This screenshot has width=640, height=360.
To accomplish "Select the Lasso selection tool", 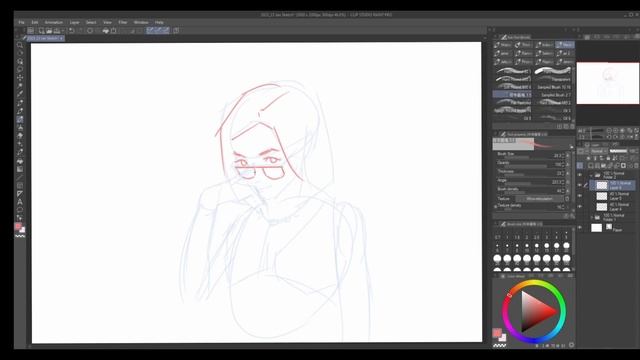I will [20, 69].
